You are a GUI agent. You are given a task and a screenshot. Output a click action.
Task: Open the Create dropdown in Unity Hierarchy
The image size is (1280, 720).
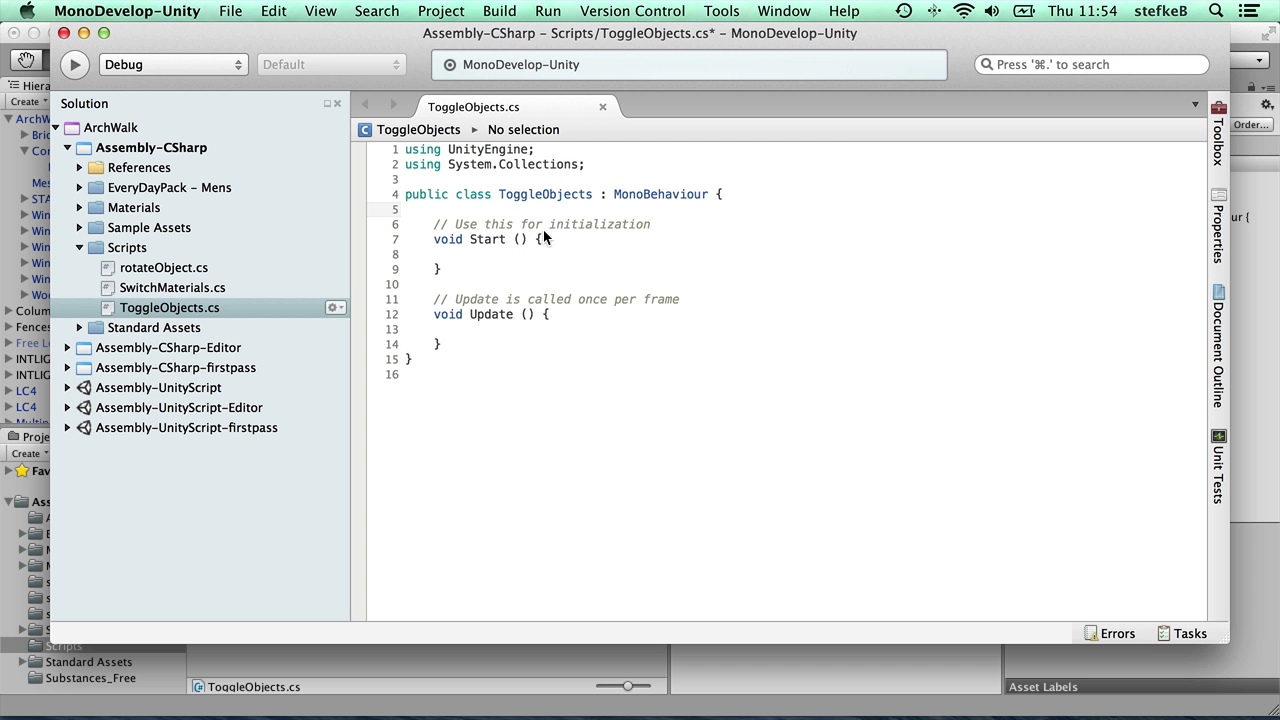pyautogui.click(x=28, y=102)
